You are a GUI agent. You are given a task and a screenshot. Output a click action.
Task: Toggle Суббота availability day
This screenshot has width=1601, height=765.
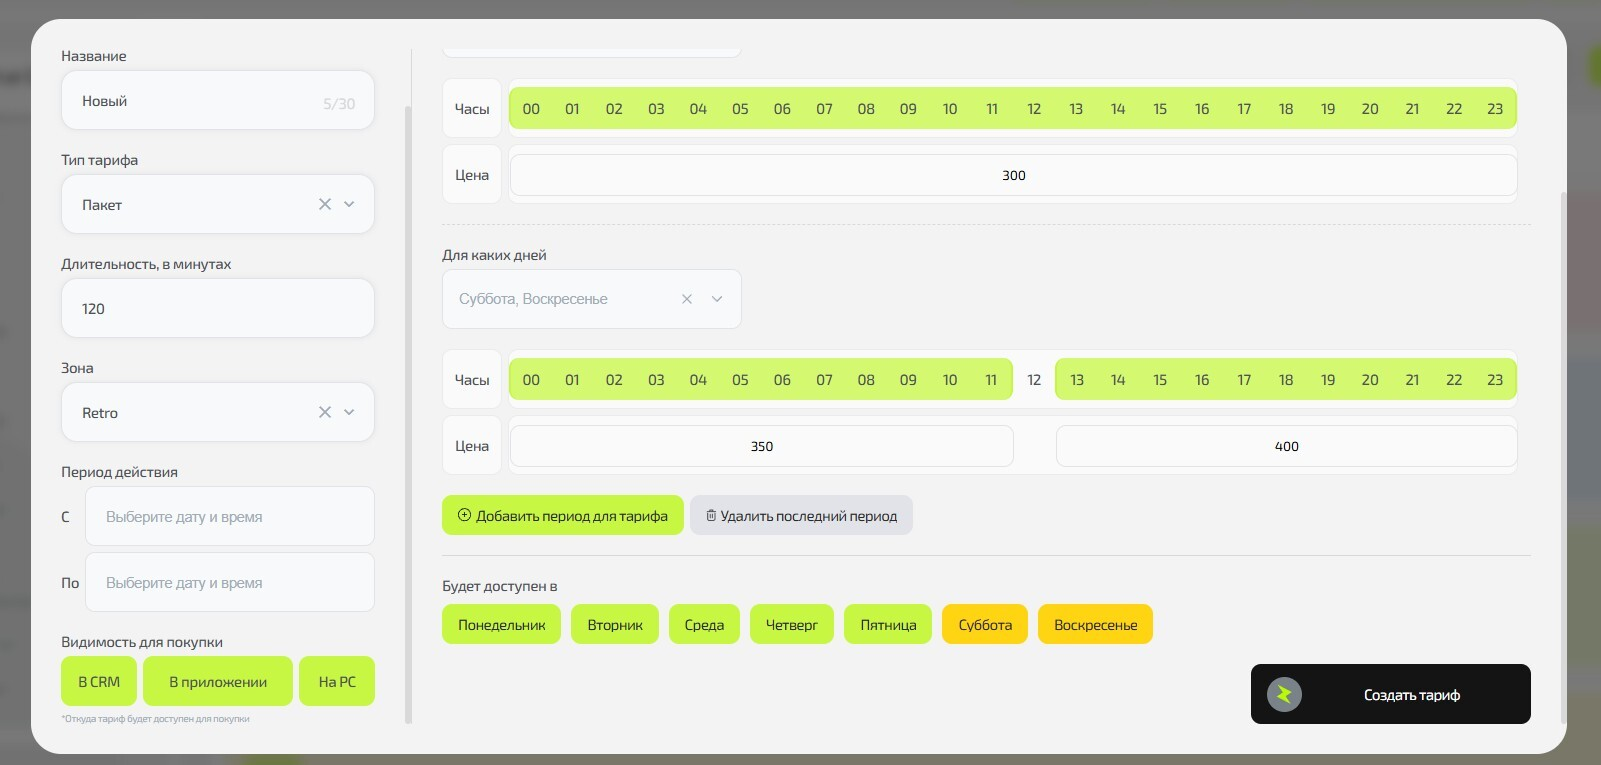tap(985, 625)
